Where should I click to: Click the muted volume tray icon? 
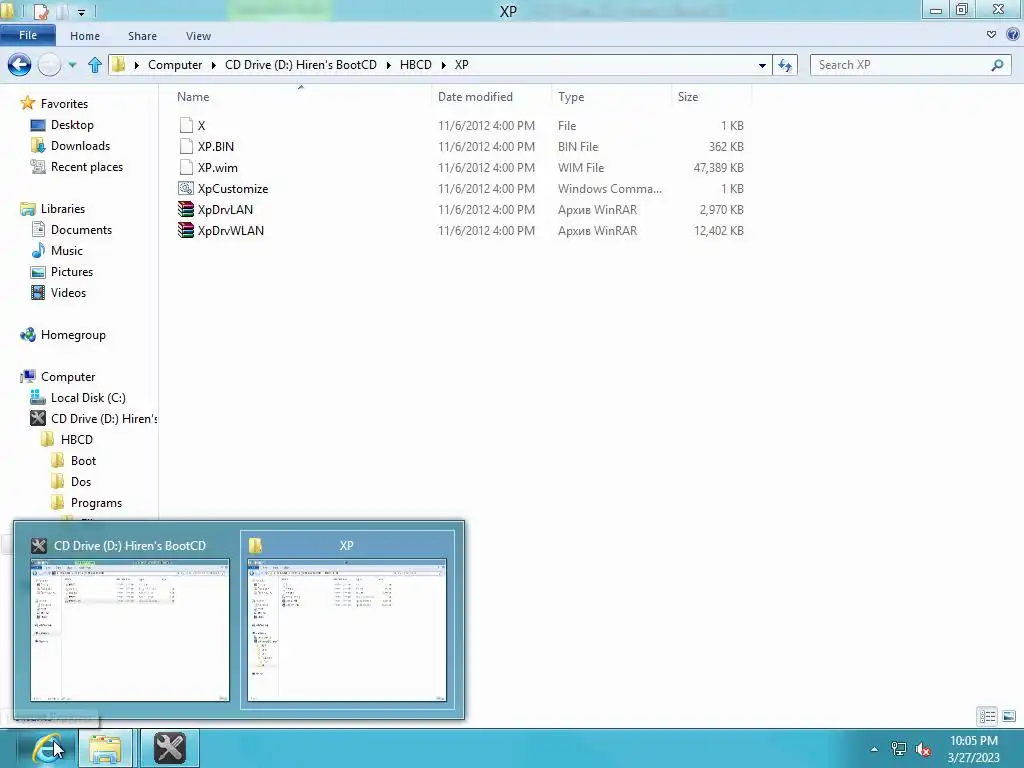click(923, 749)
